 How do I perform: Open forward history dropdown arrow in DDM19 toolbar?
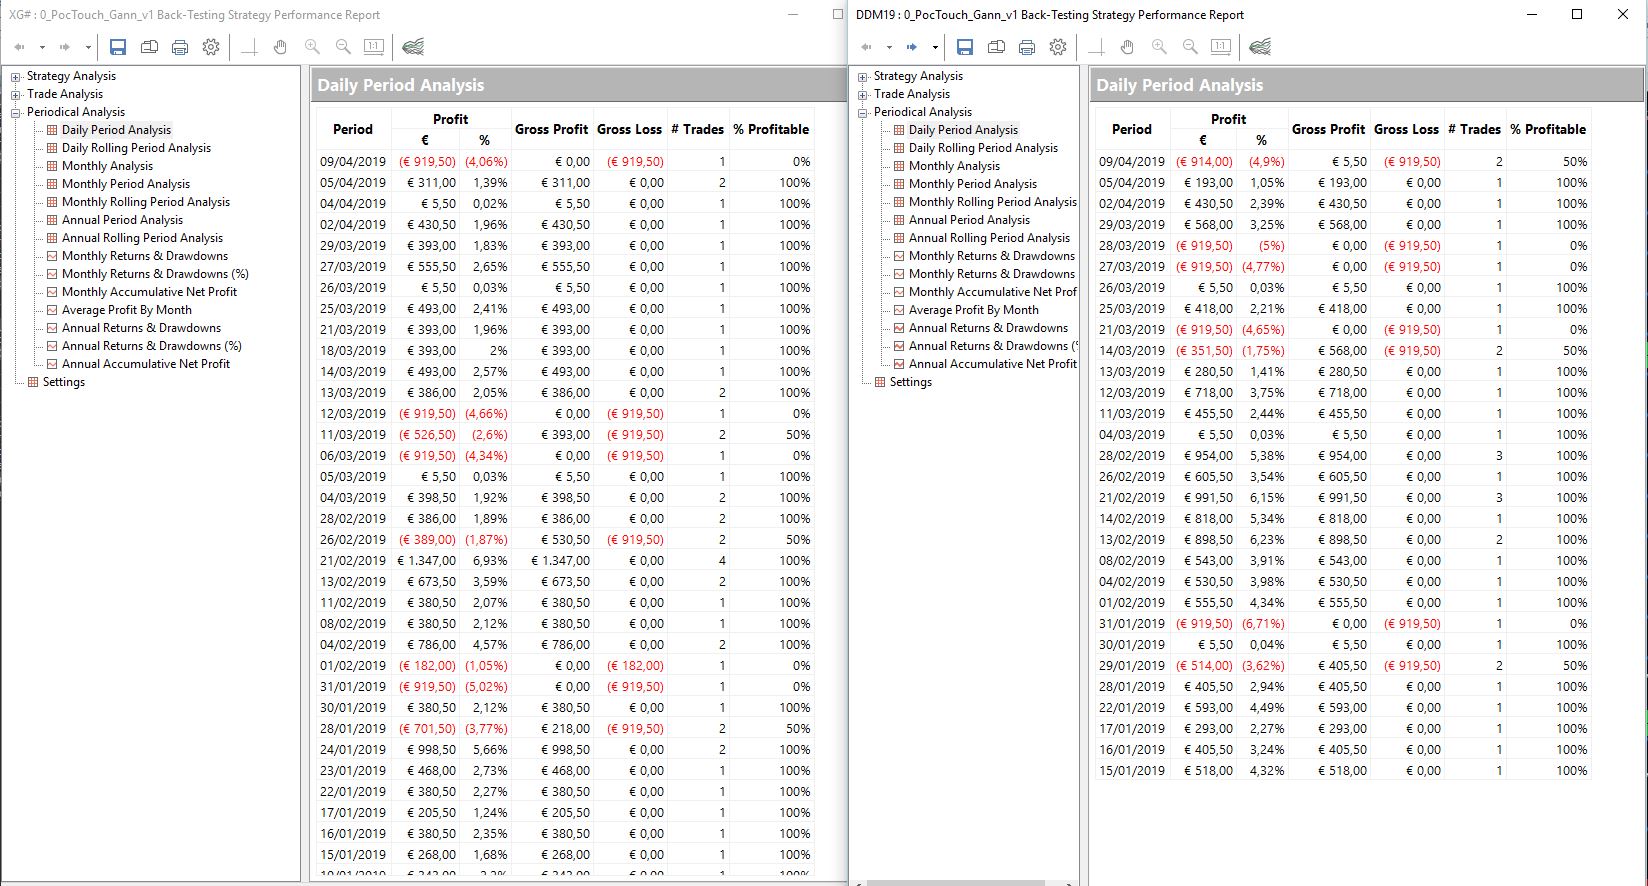(935, 47)
